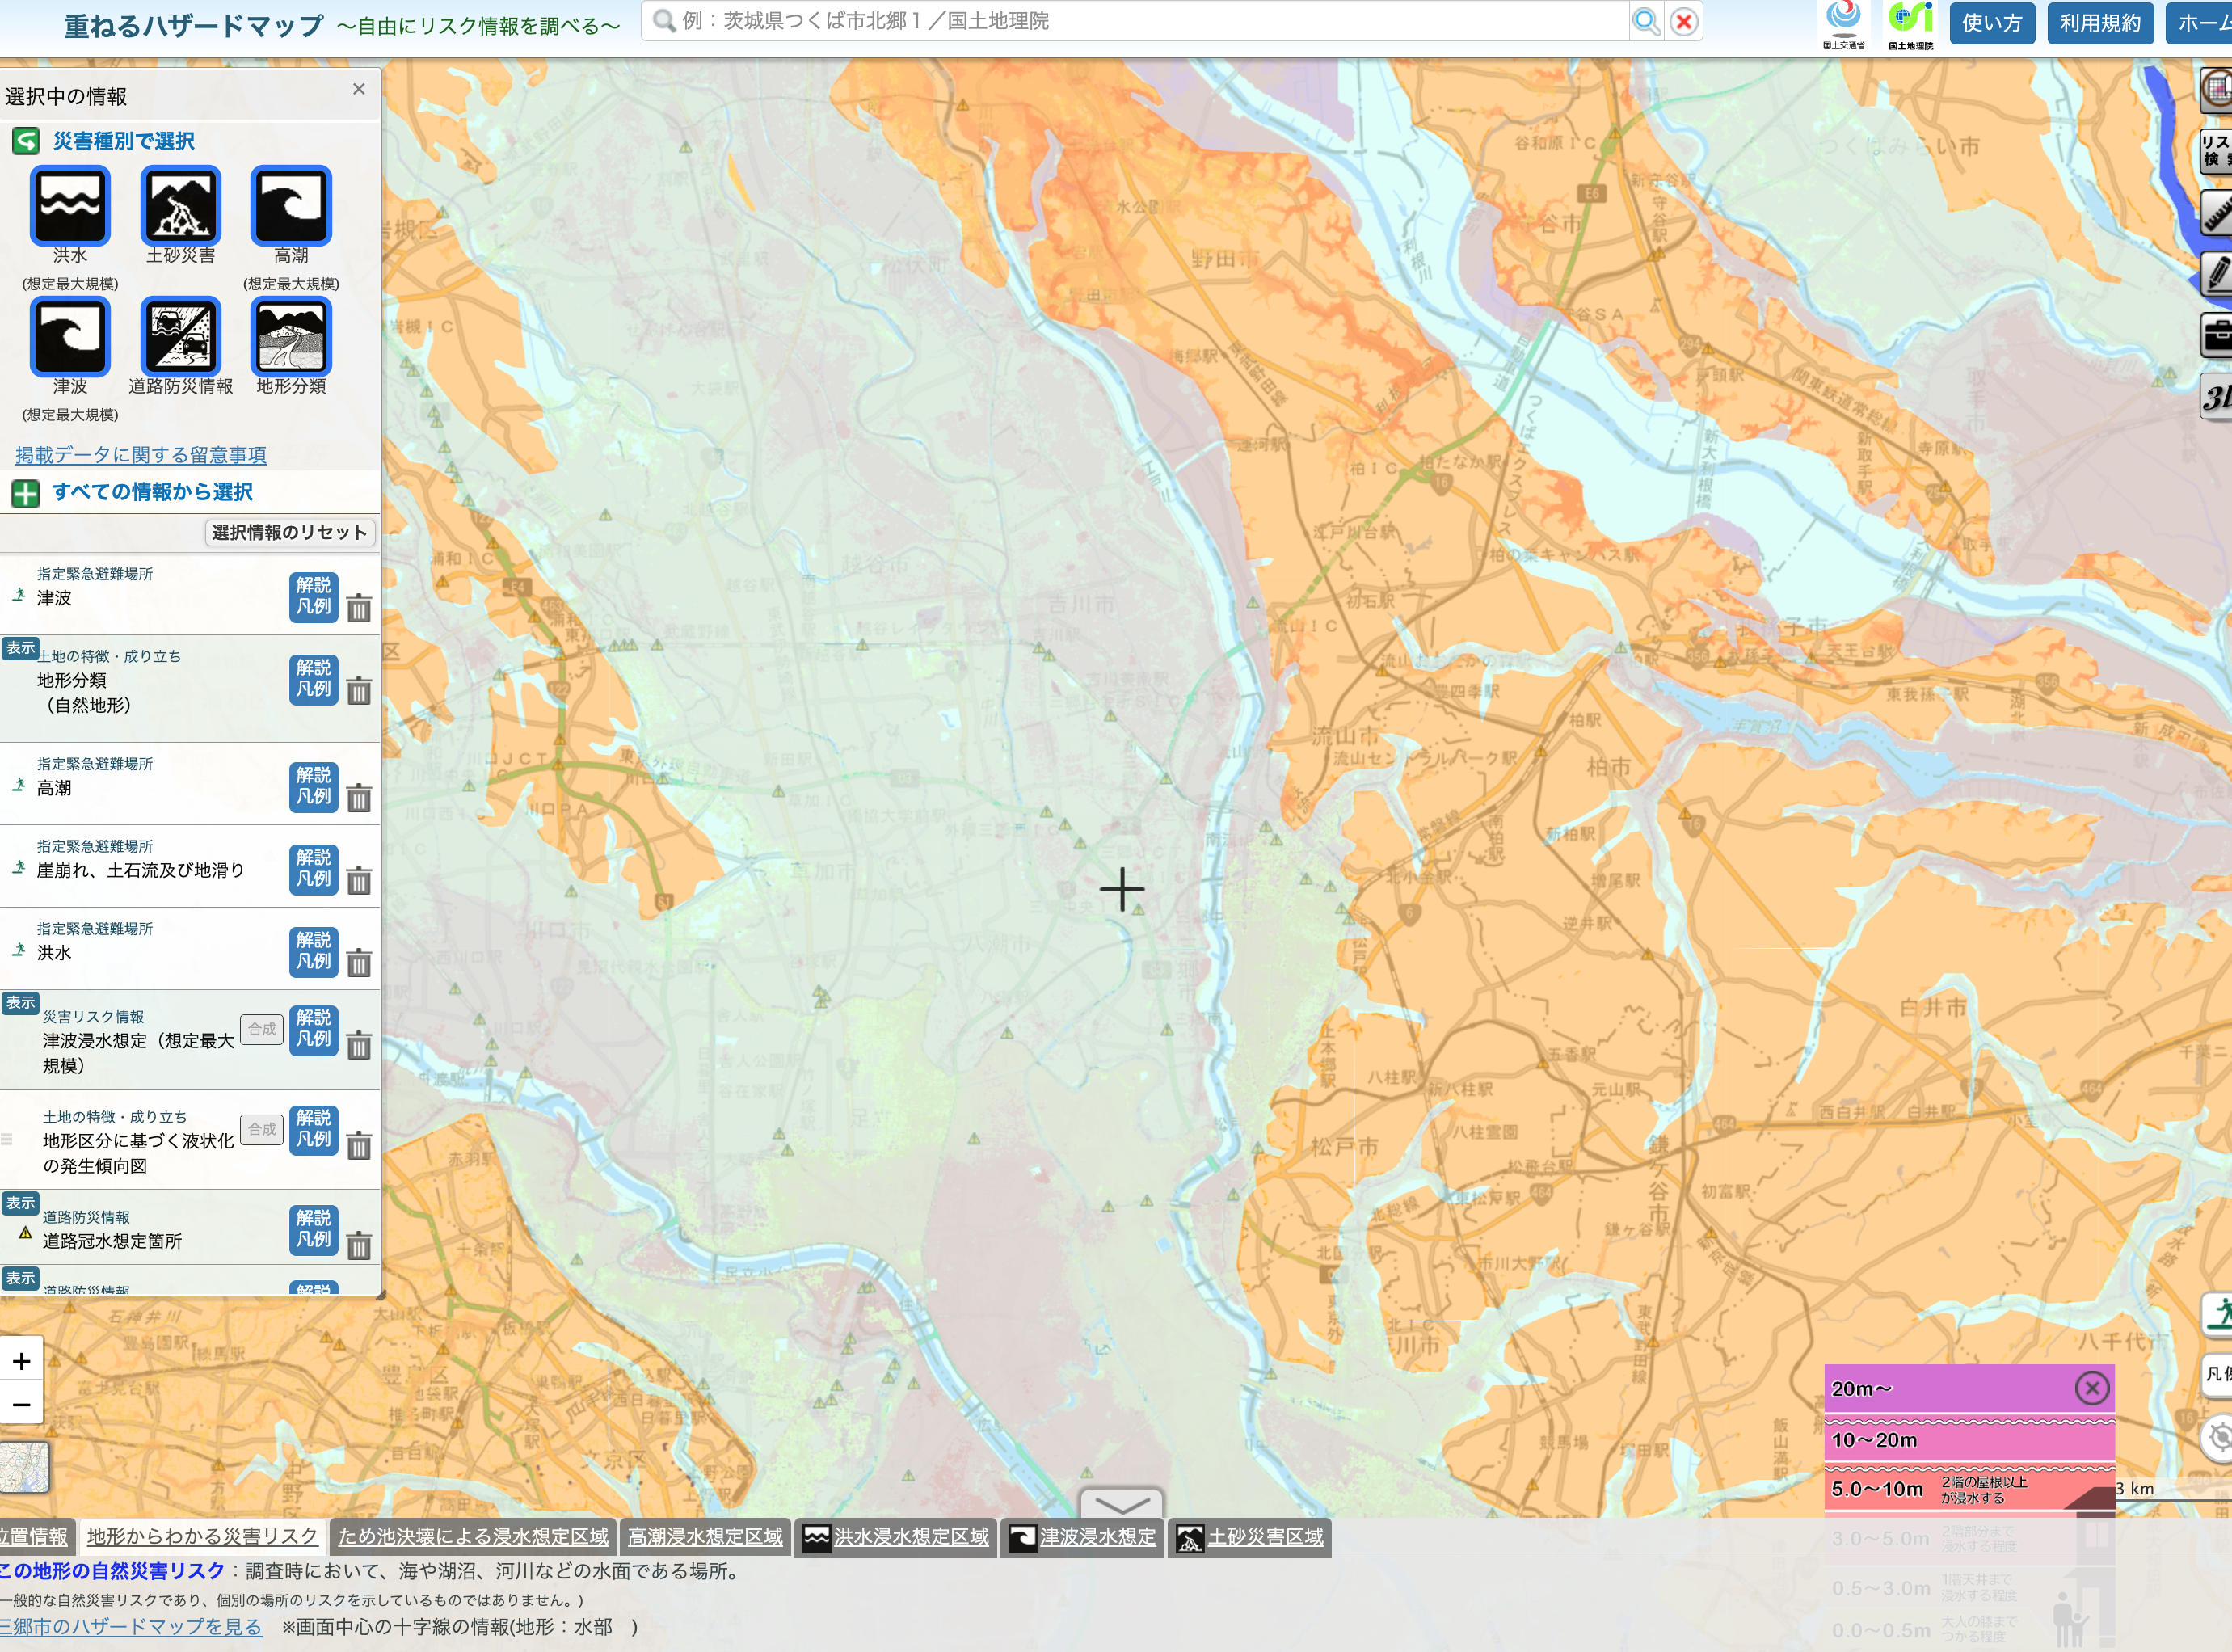Close the flood depth legend
Viewport: 2232px width, 1652px height.
(x=2092, y=1387)
